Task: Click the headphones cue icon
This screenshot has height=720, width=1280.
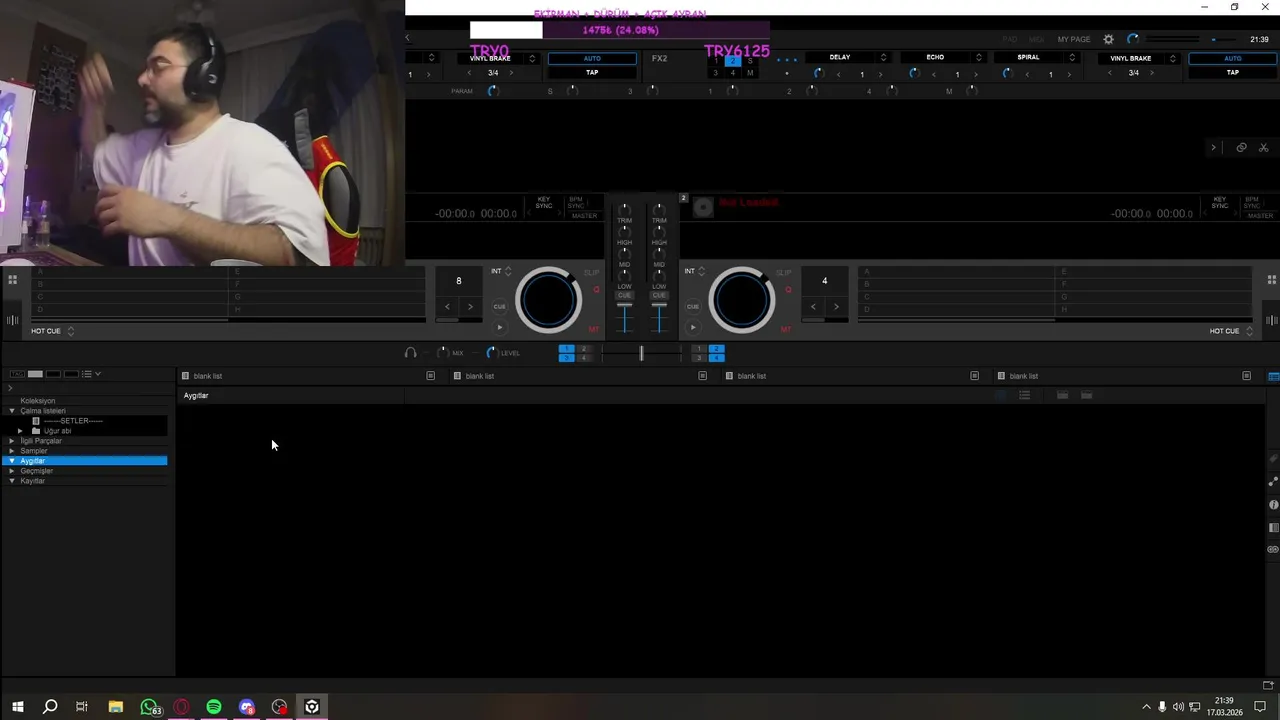Action: tap(410, 353)
